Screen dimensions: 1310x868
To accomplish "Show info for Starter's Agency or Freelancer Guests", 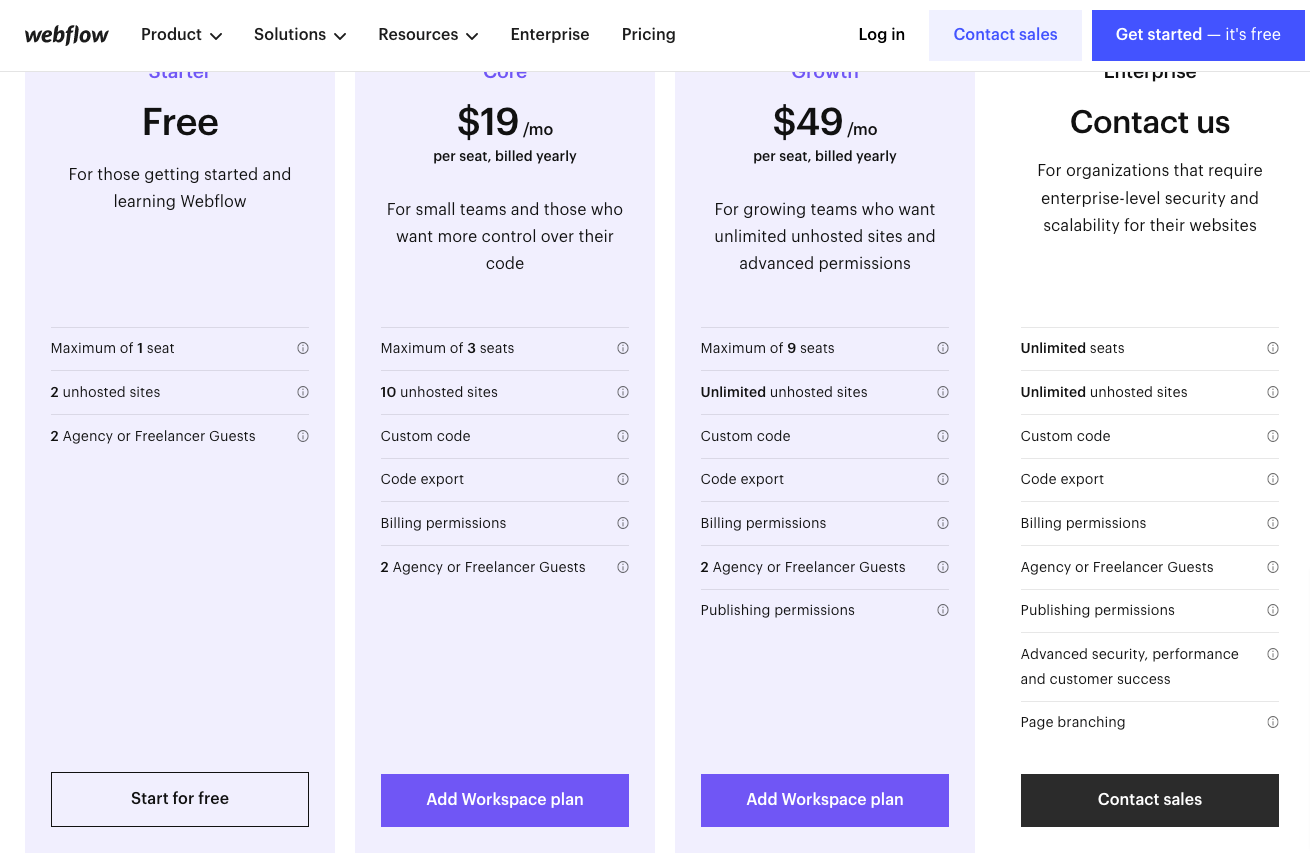I will pos(303,436).
